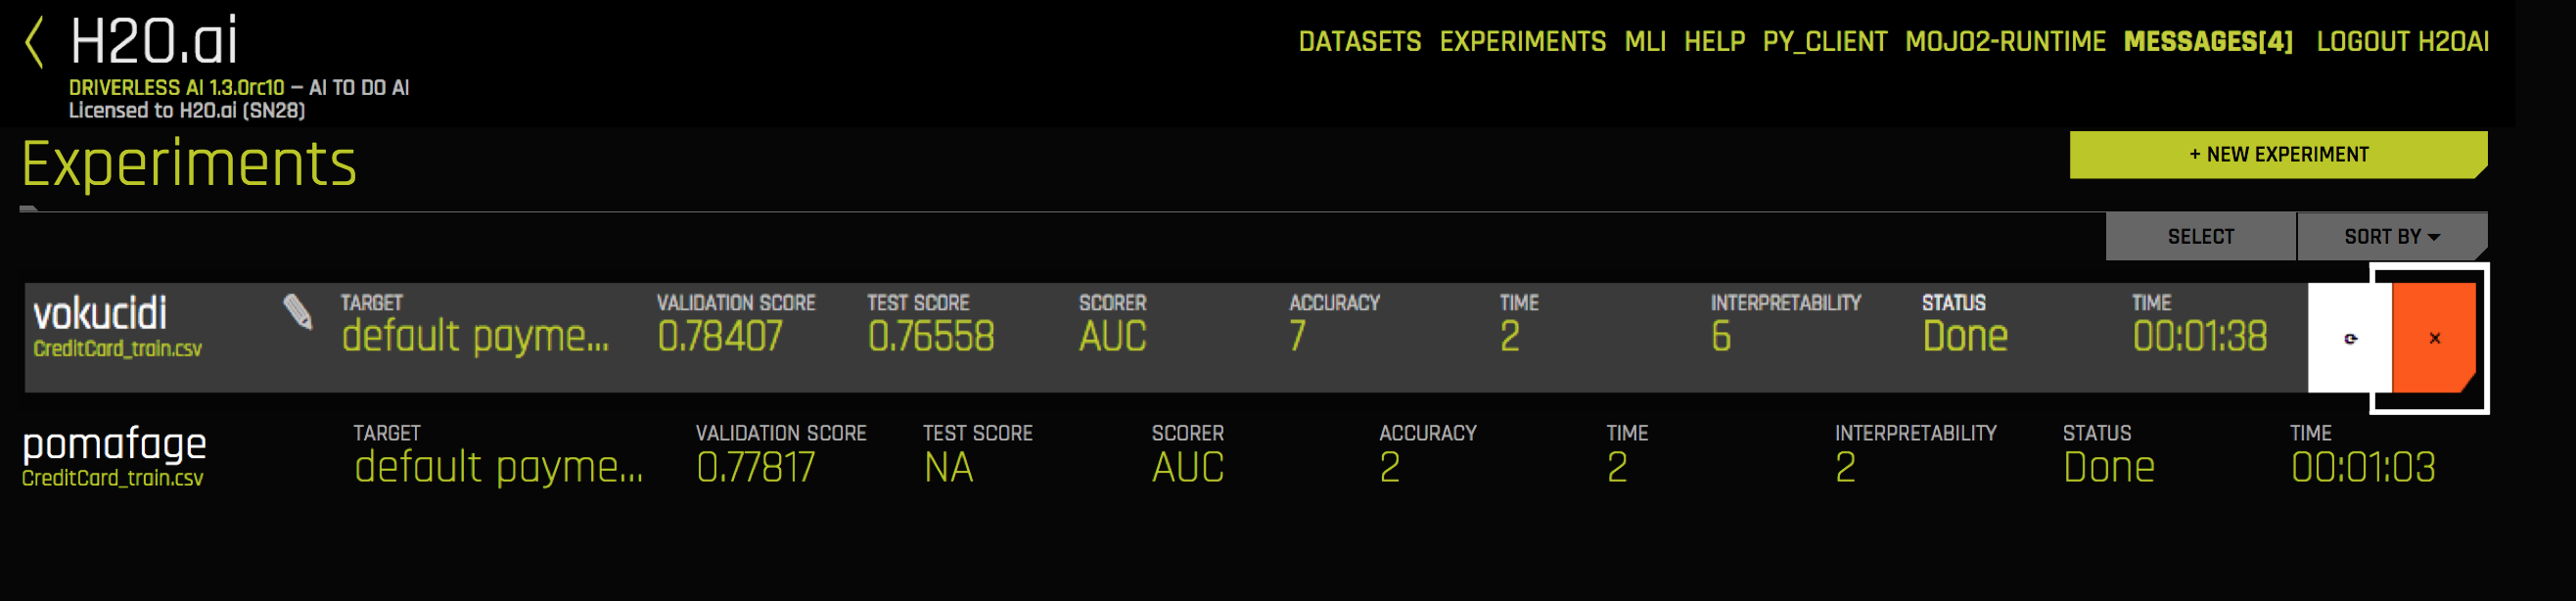The width and height of the screenshot is (2576, 601).
Task: Open the pomafage experiment
Action: click(114, 445)
